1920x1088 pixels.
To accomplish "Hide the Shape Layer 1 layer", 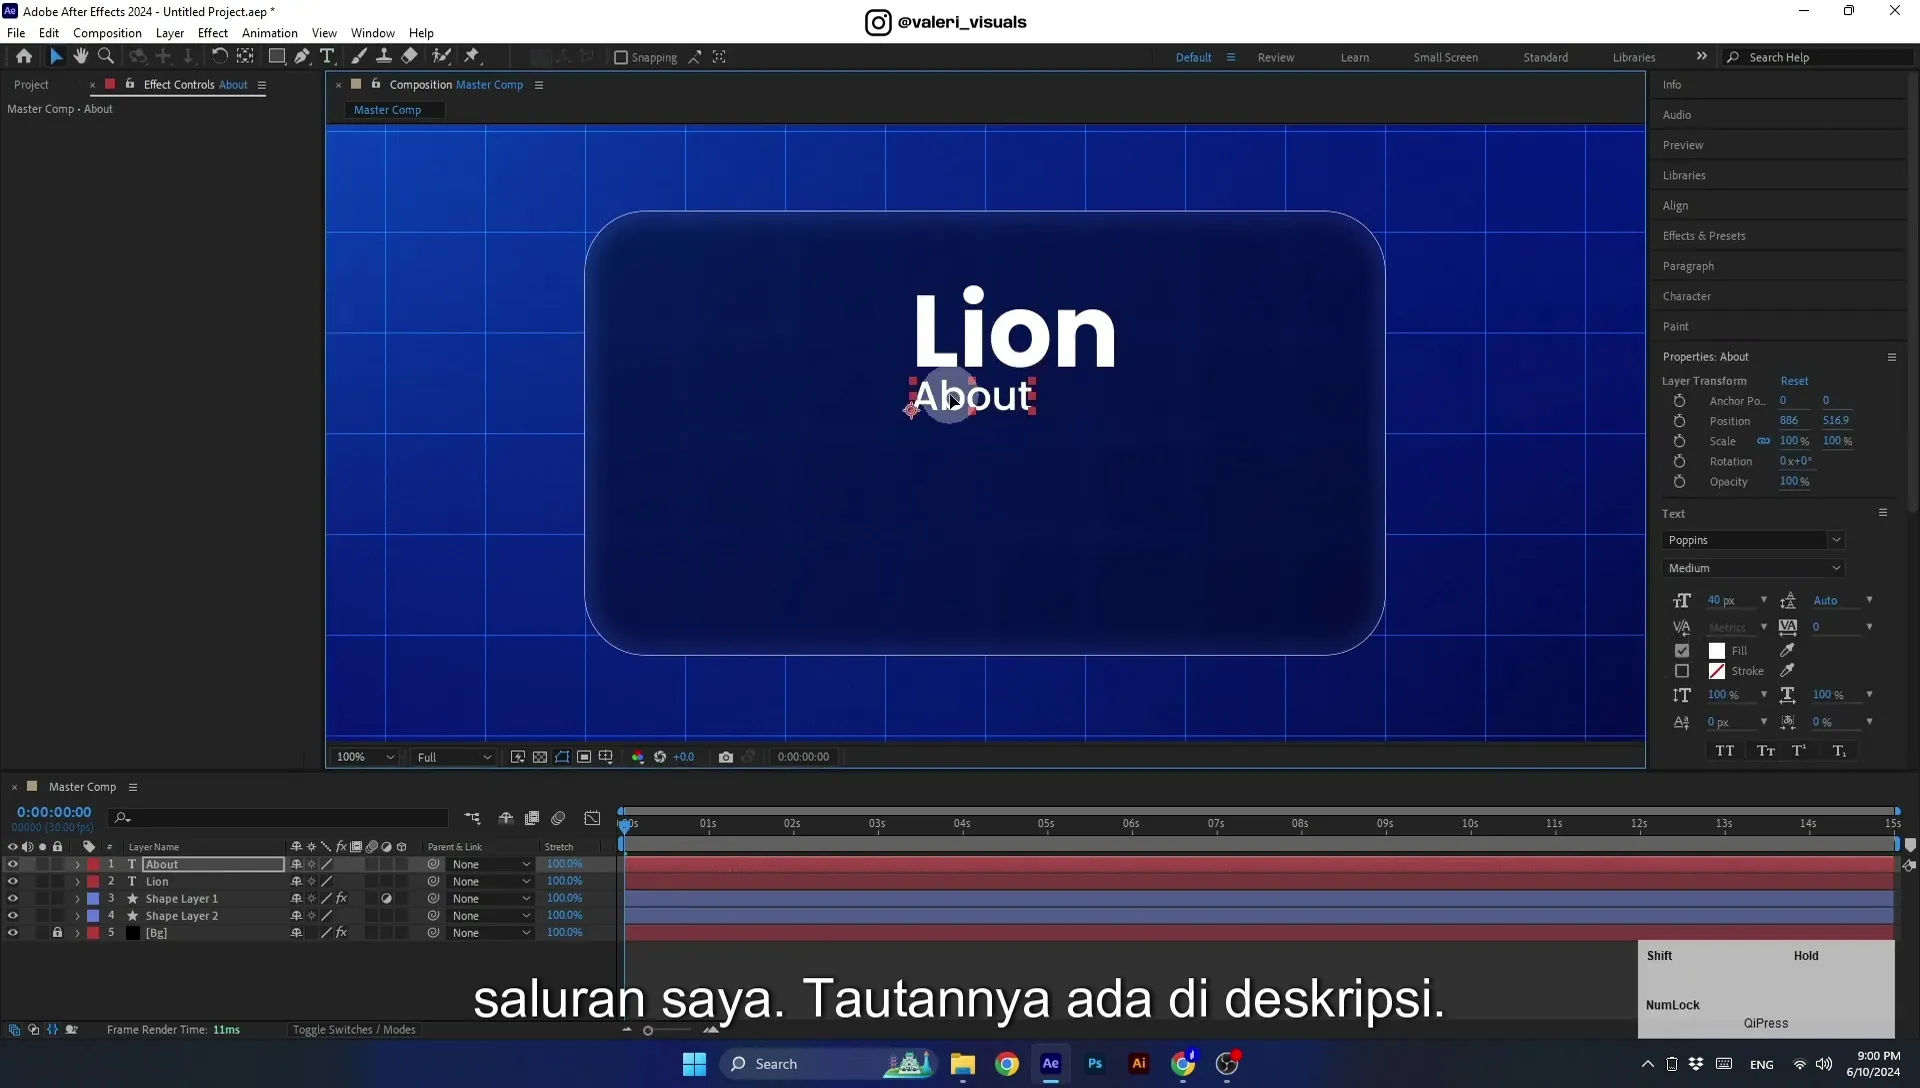I will (x=13, y=899).
